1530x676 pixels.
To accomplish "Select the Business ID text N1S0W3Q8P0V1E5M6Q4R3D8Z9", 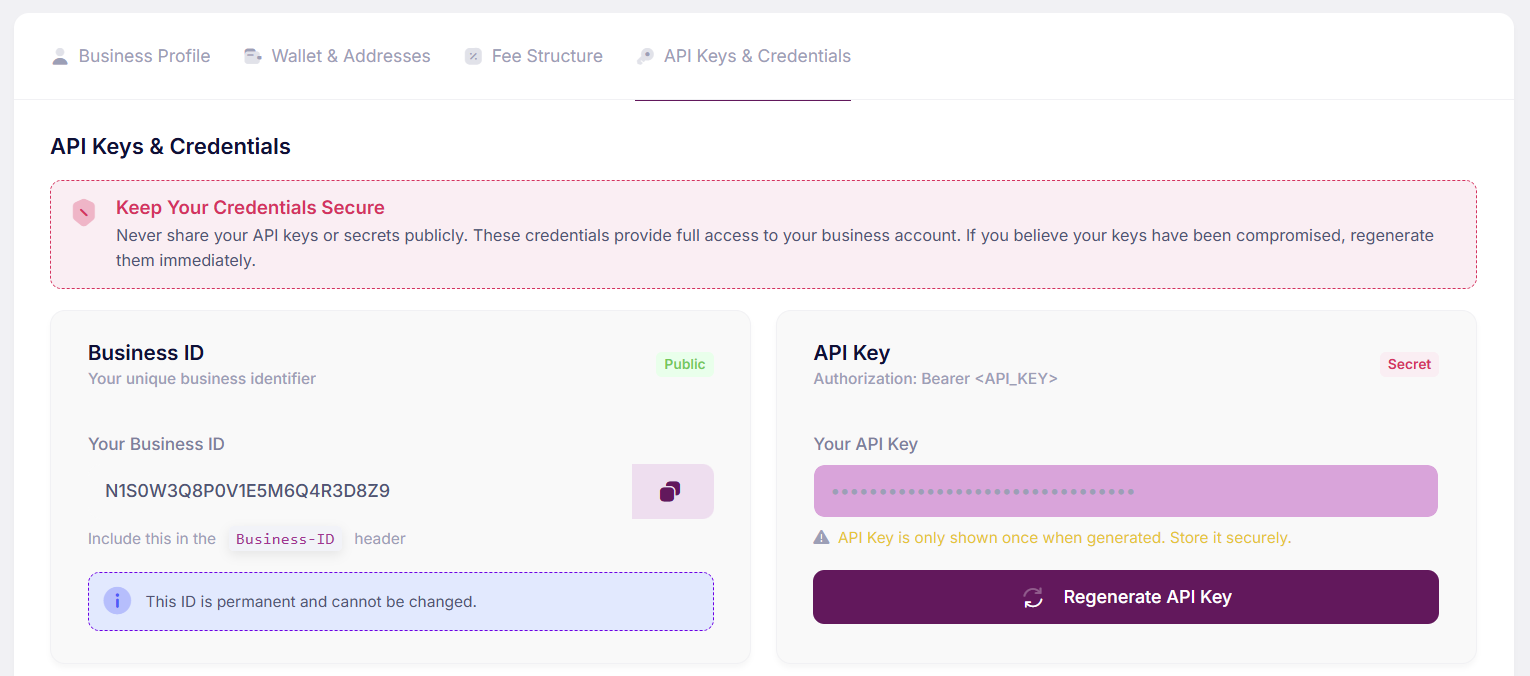I will [247, 491].
